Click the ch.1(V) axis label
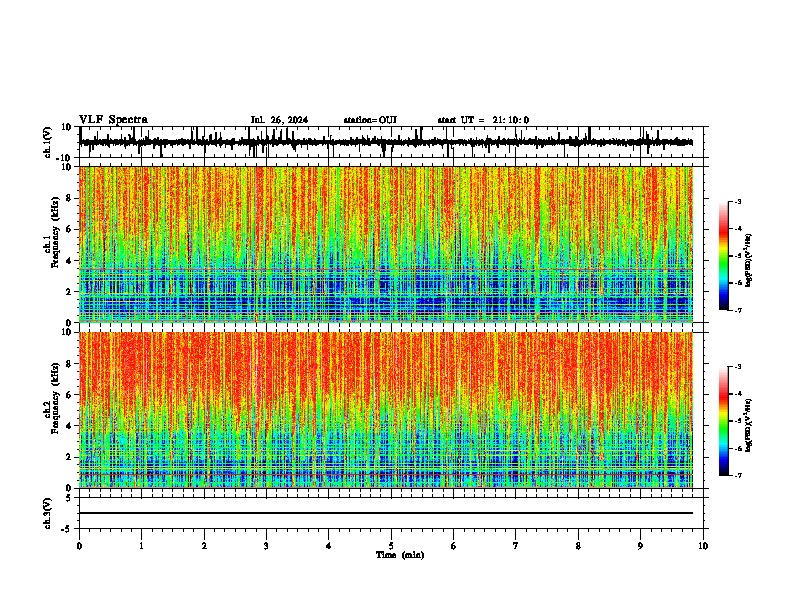Screen dimensions: 792x612 47,142
